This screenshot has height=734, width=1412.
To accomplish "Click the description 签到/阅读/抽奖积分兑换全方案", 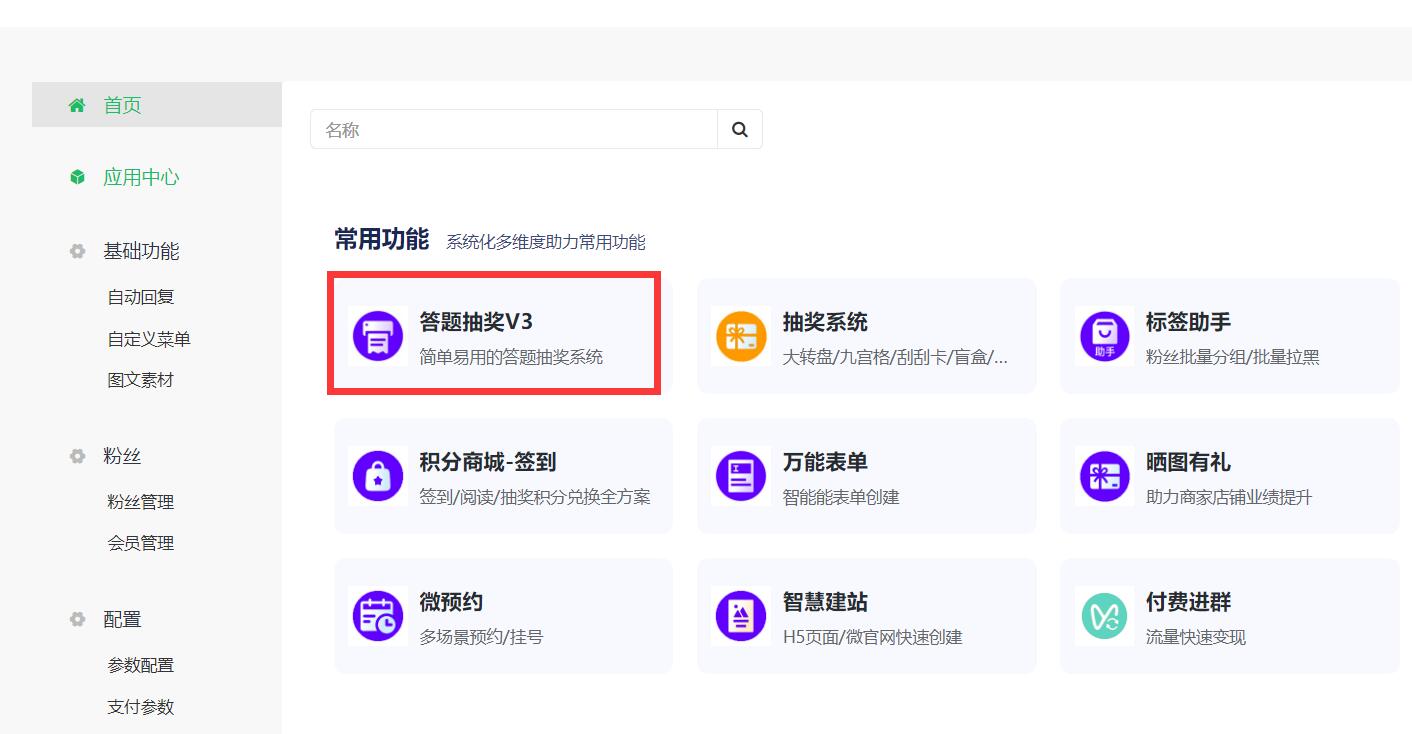I will [x=535, y=497].
